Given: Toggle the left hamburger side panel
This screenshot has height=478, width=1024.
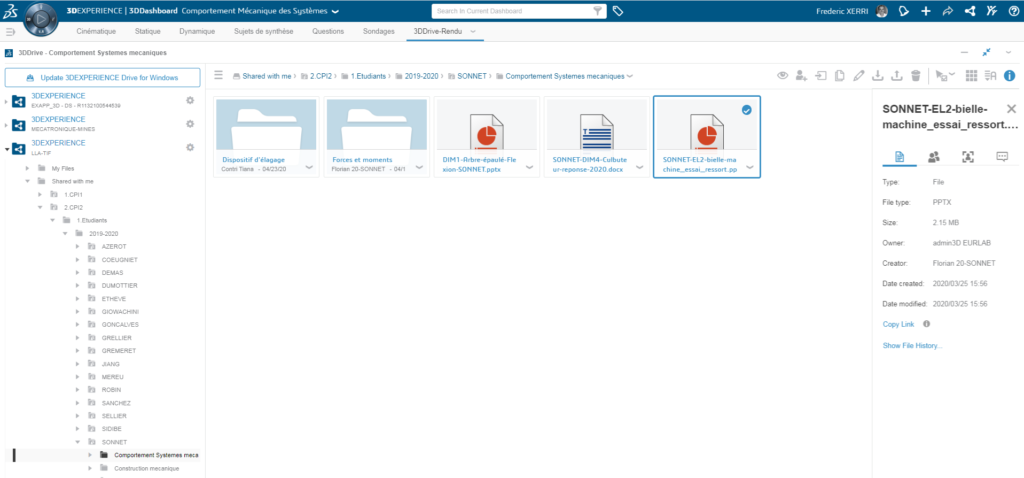Looking at the screenshot, I should tap(10, 31).
